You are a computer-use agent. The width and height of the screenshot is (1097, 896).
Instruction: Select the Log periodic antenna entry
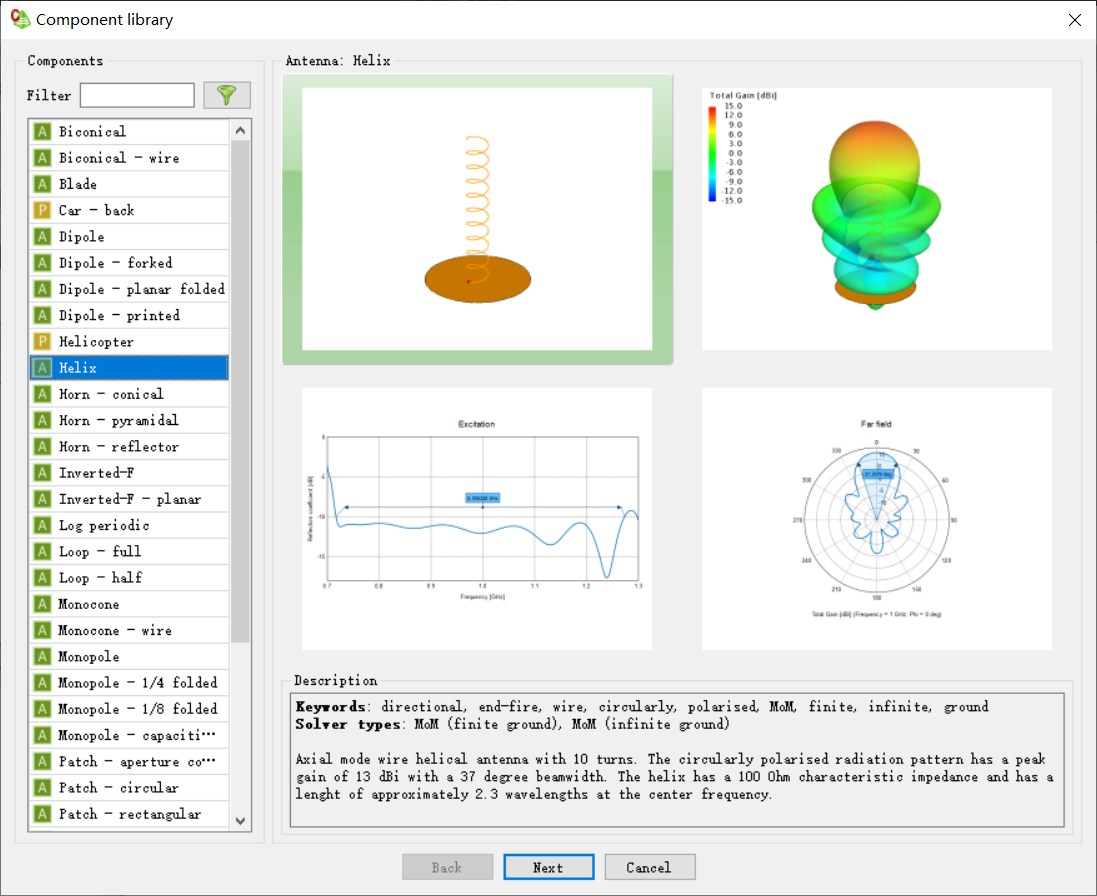[129, 525]
